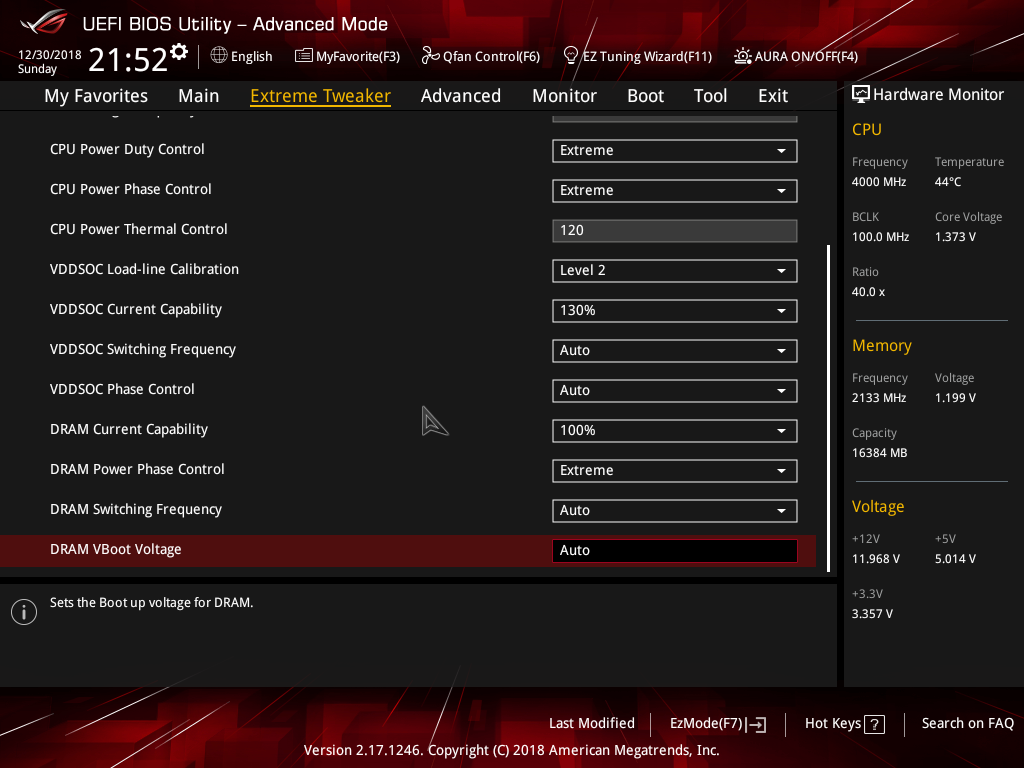Open the Monitor tab

coord(564,96)
